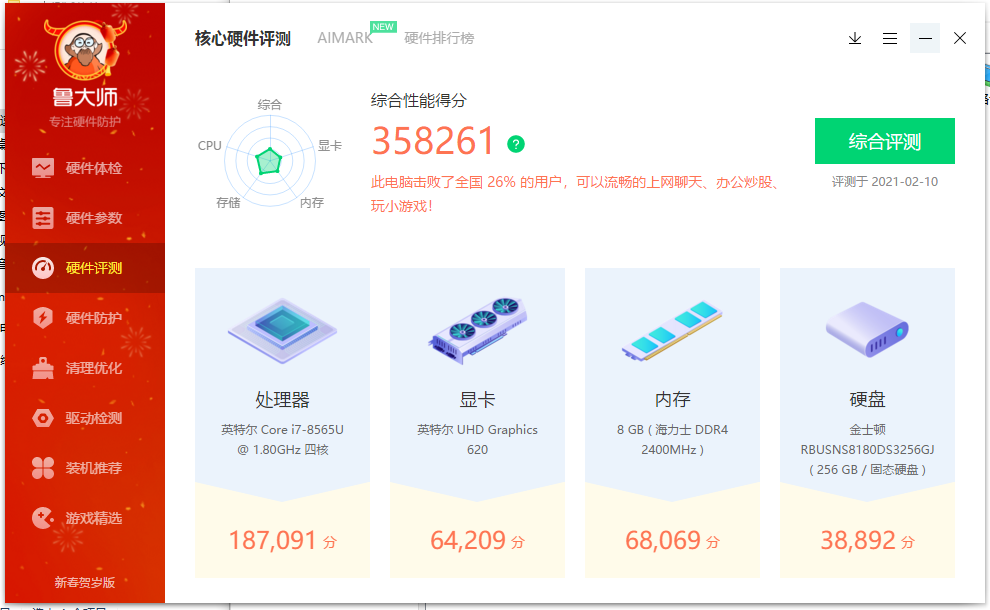This screenshot has width=990, height=610.
Task: Click the green question mark help icon
Action: (516, 144)
